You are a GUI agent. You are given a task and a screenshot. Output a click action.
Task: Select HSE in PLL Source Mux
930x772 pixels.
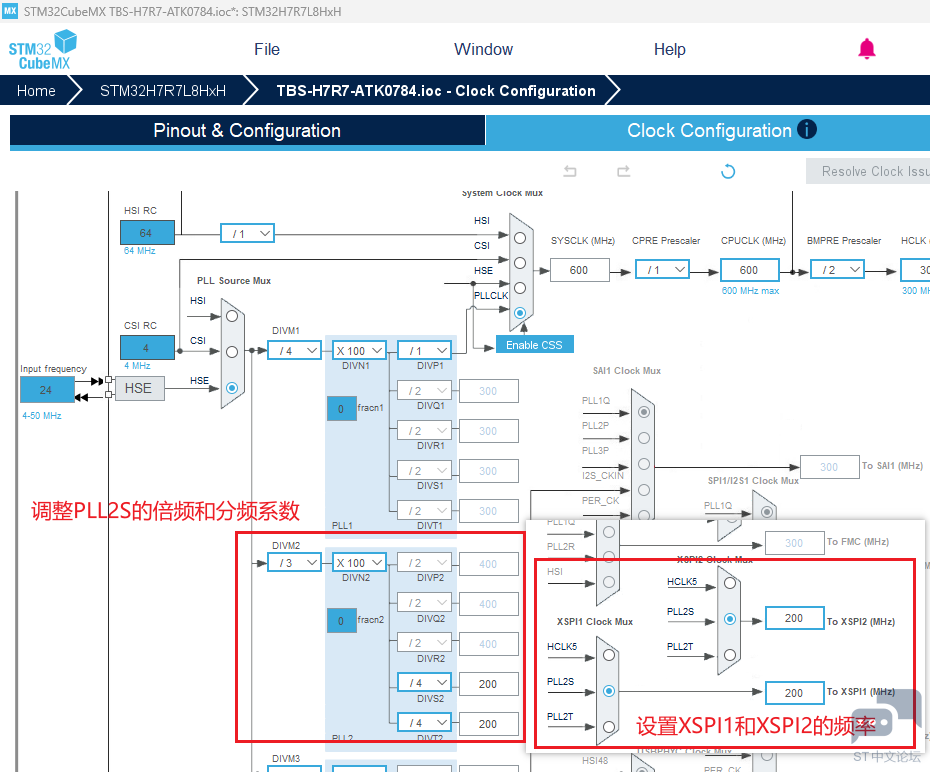coord(232,388)
